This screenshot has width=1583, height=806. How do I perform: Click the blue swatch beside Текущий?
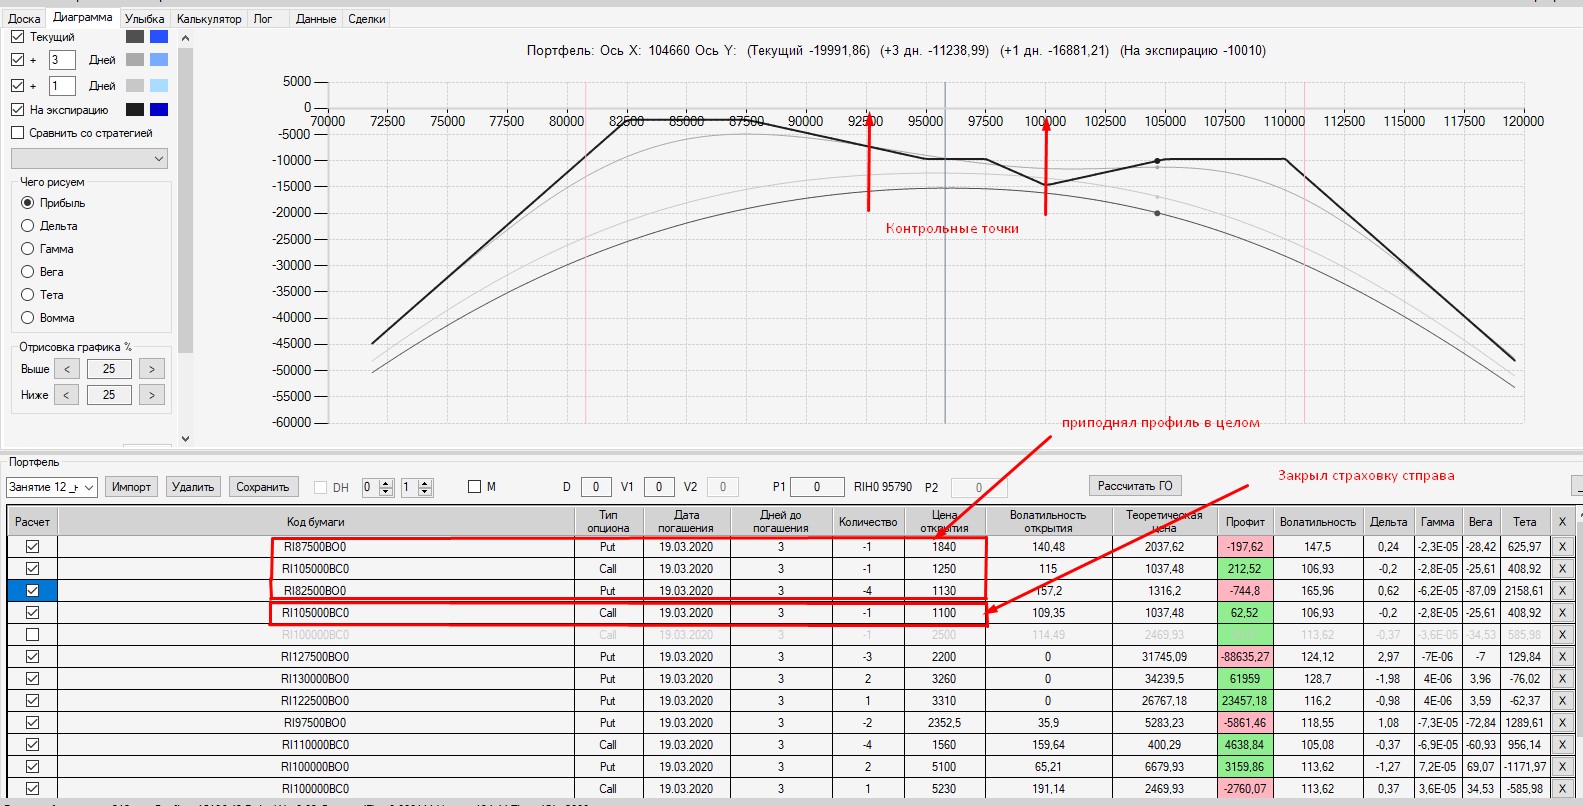[x=159, y=37]
